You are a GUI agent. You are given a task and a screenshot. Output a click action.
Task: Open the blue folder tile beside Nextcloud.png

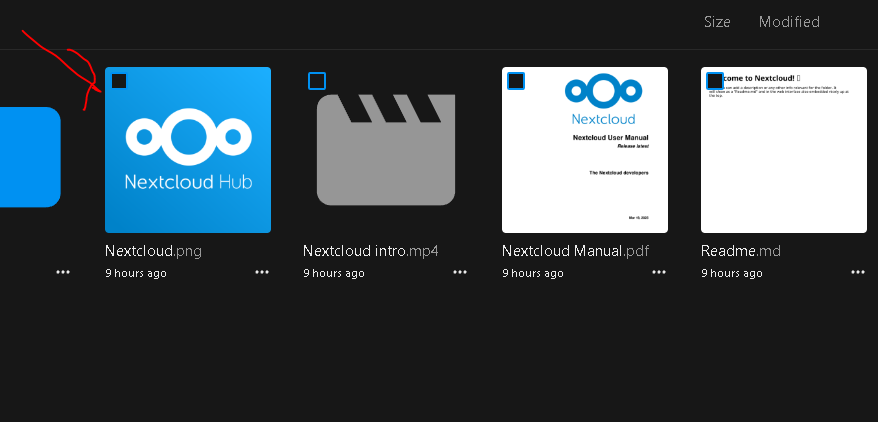[30, 157]
